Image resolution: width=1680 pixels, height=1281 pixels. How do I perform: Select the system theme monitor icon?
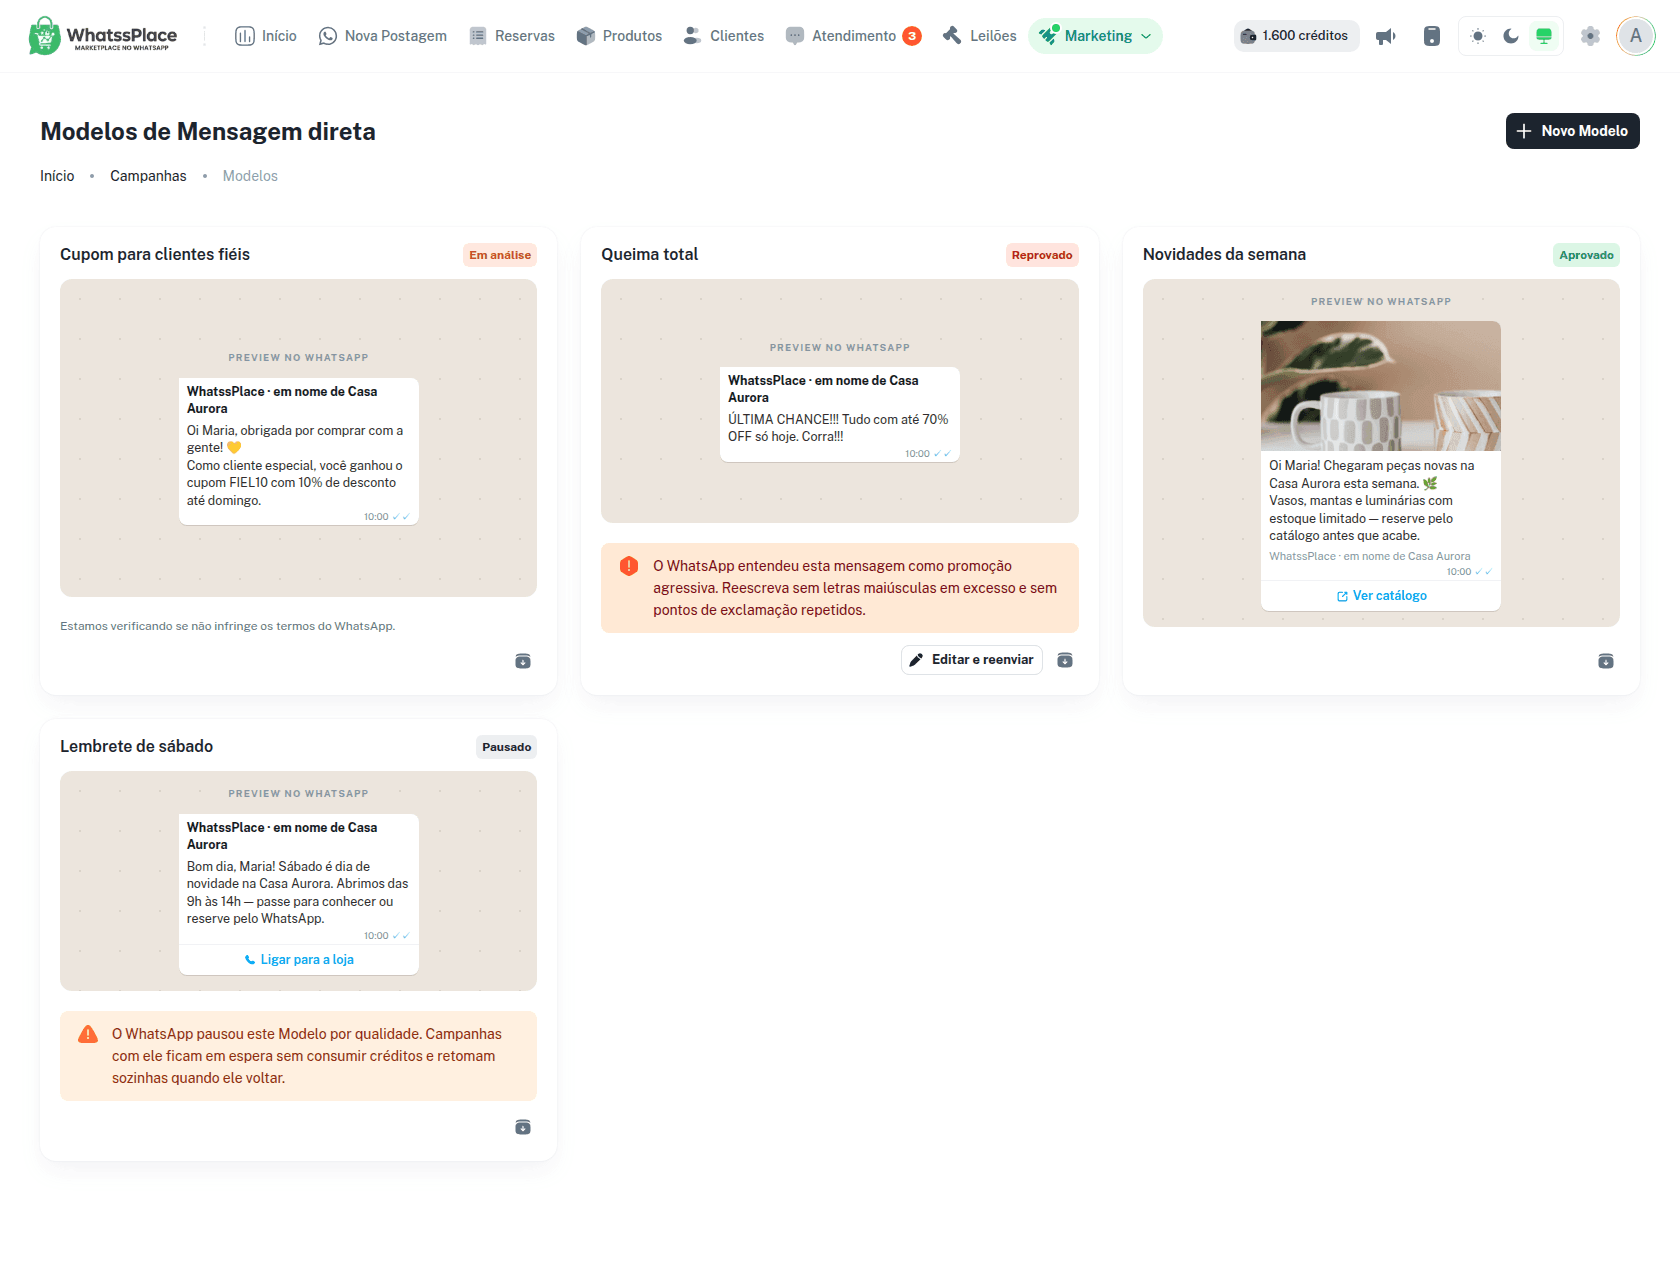point(1544,36)
